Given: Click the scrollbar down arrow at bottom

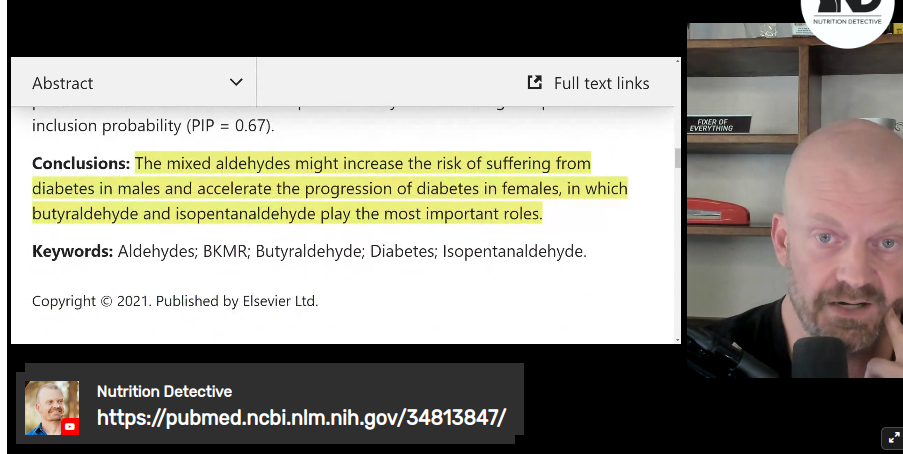Looking at the screenshot, I should click(677, 339).
